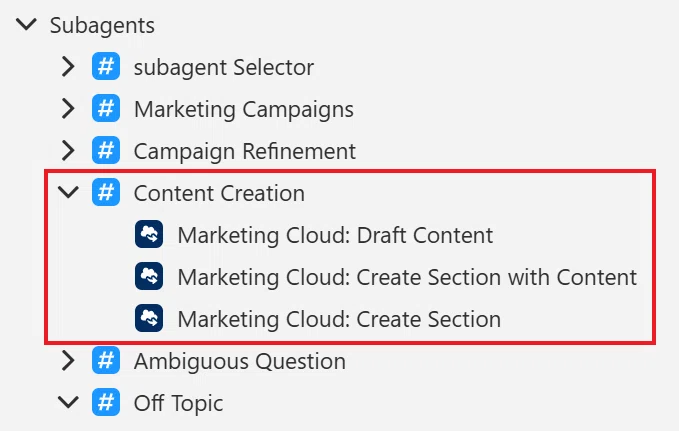Click the hash icon beside subagent Selector
Viewport: 679px width, 431px height.
[106, 67]
